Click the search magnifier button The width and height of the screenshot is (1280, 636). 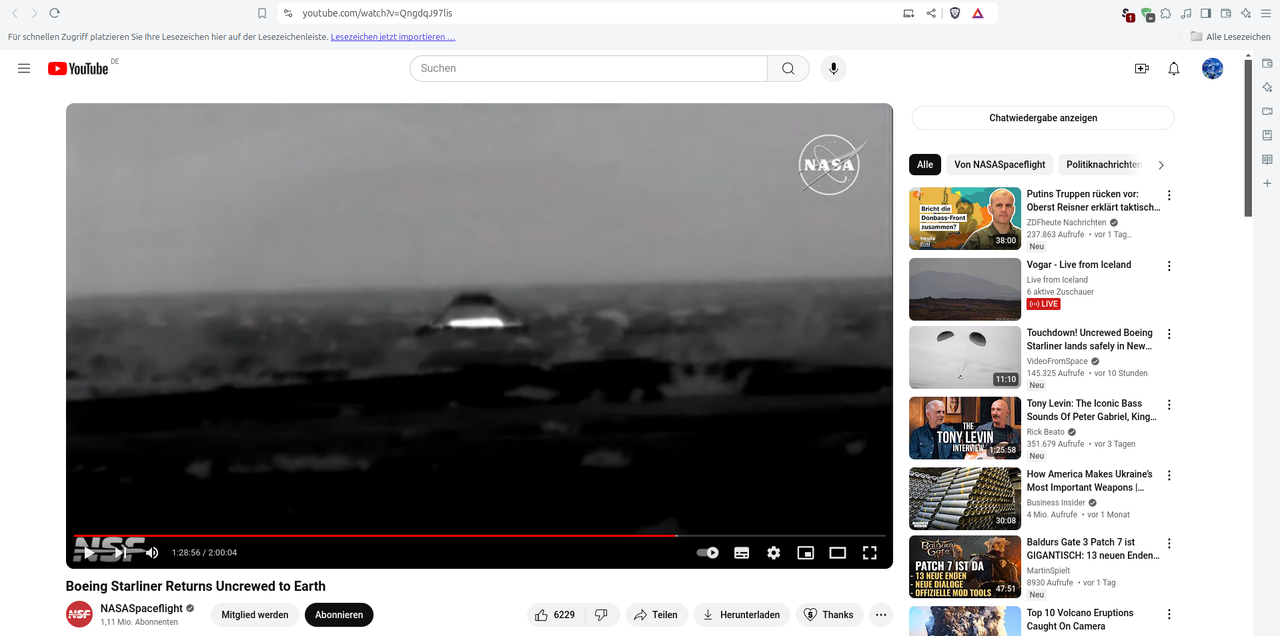point(788,68)
